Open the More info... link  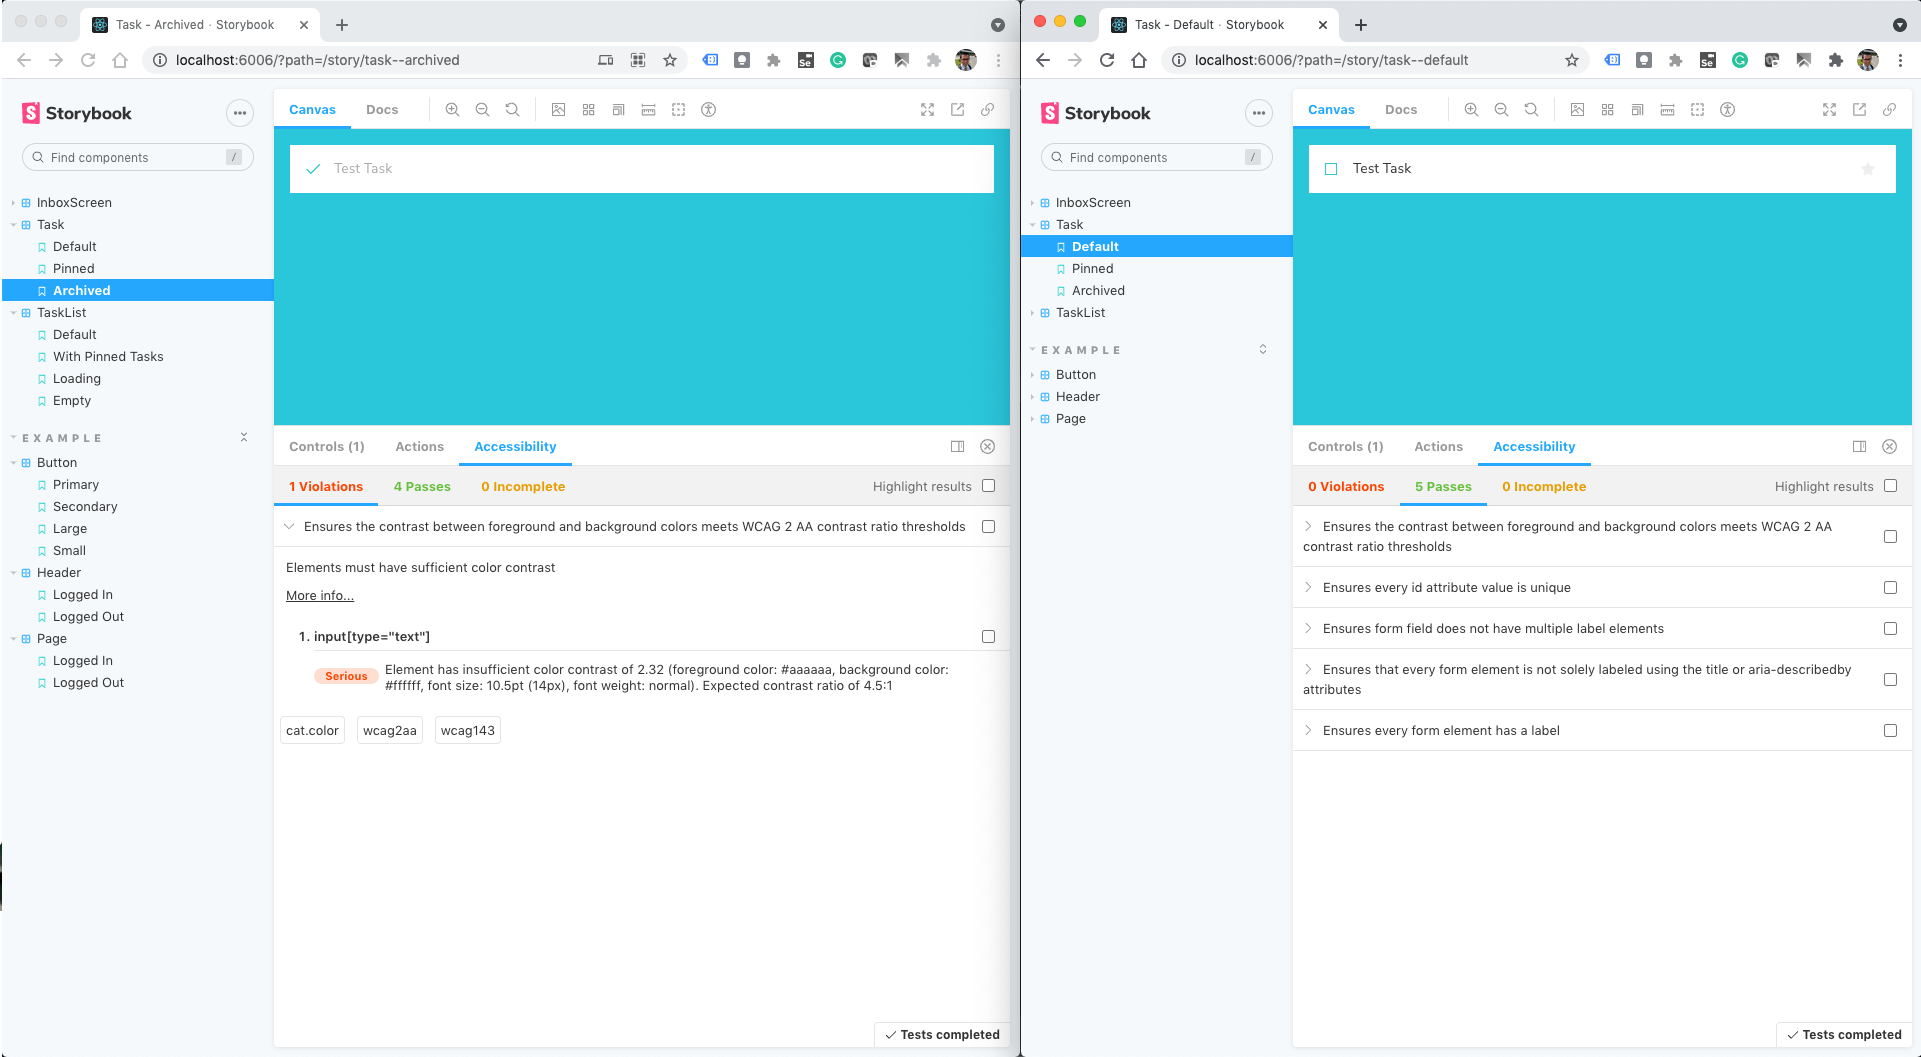point(320,596)
